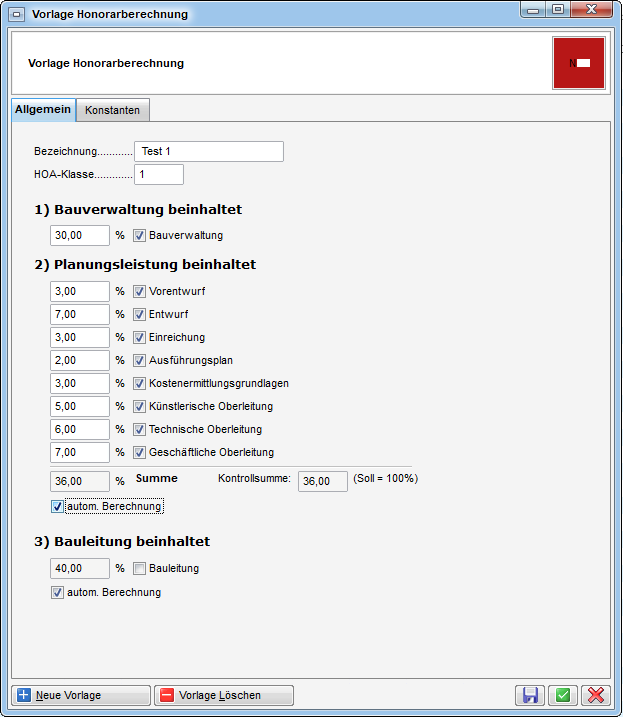Click the Kontrollsumme field
This screenshot has width=623, height=717.
click(322, 482)
